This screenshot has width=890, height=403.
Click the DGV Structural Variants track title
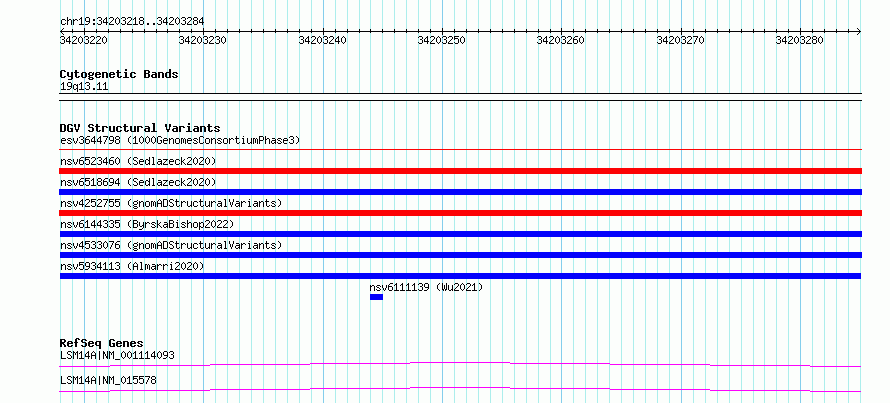140,128
